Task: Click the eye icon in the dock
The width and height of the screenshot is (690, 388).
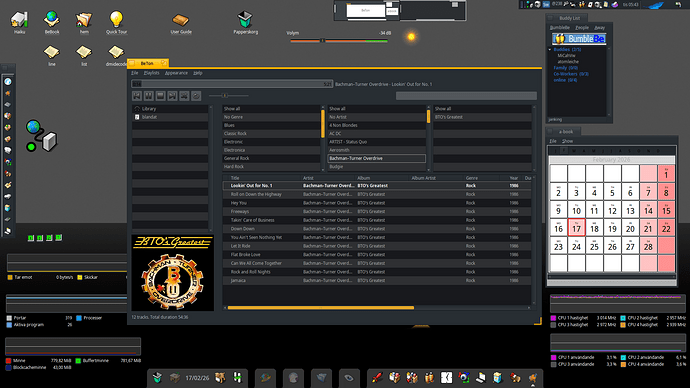Action: [349, 377]
